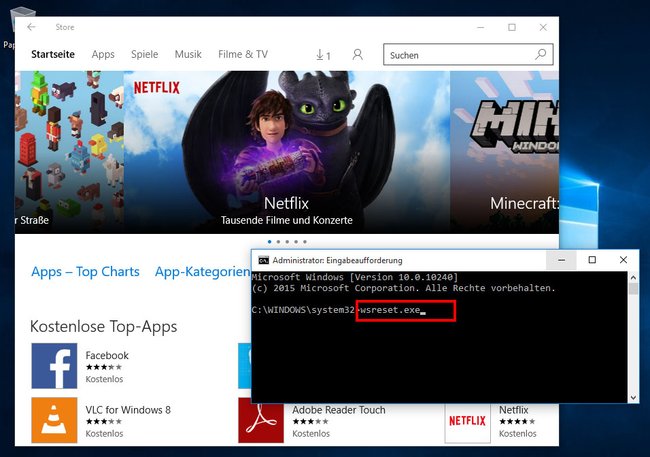Click the Suchen search field

[468, 54]
